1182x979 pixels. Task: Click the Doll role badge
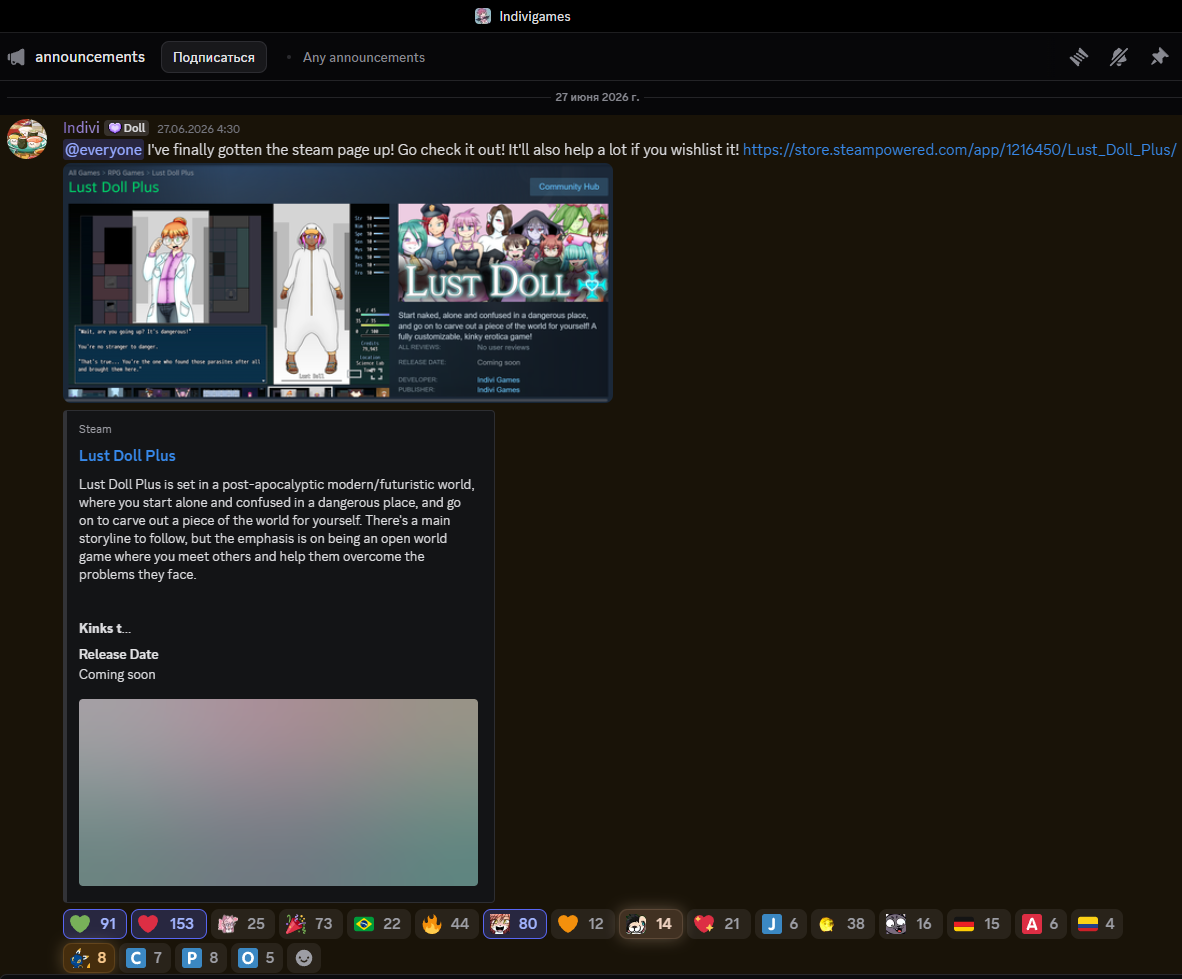(127, 128)
